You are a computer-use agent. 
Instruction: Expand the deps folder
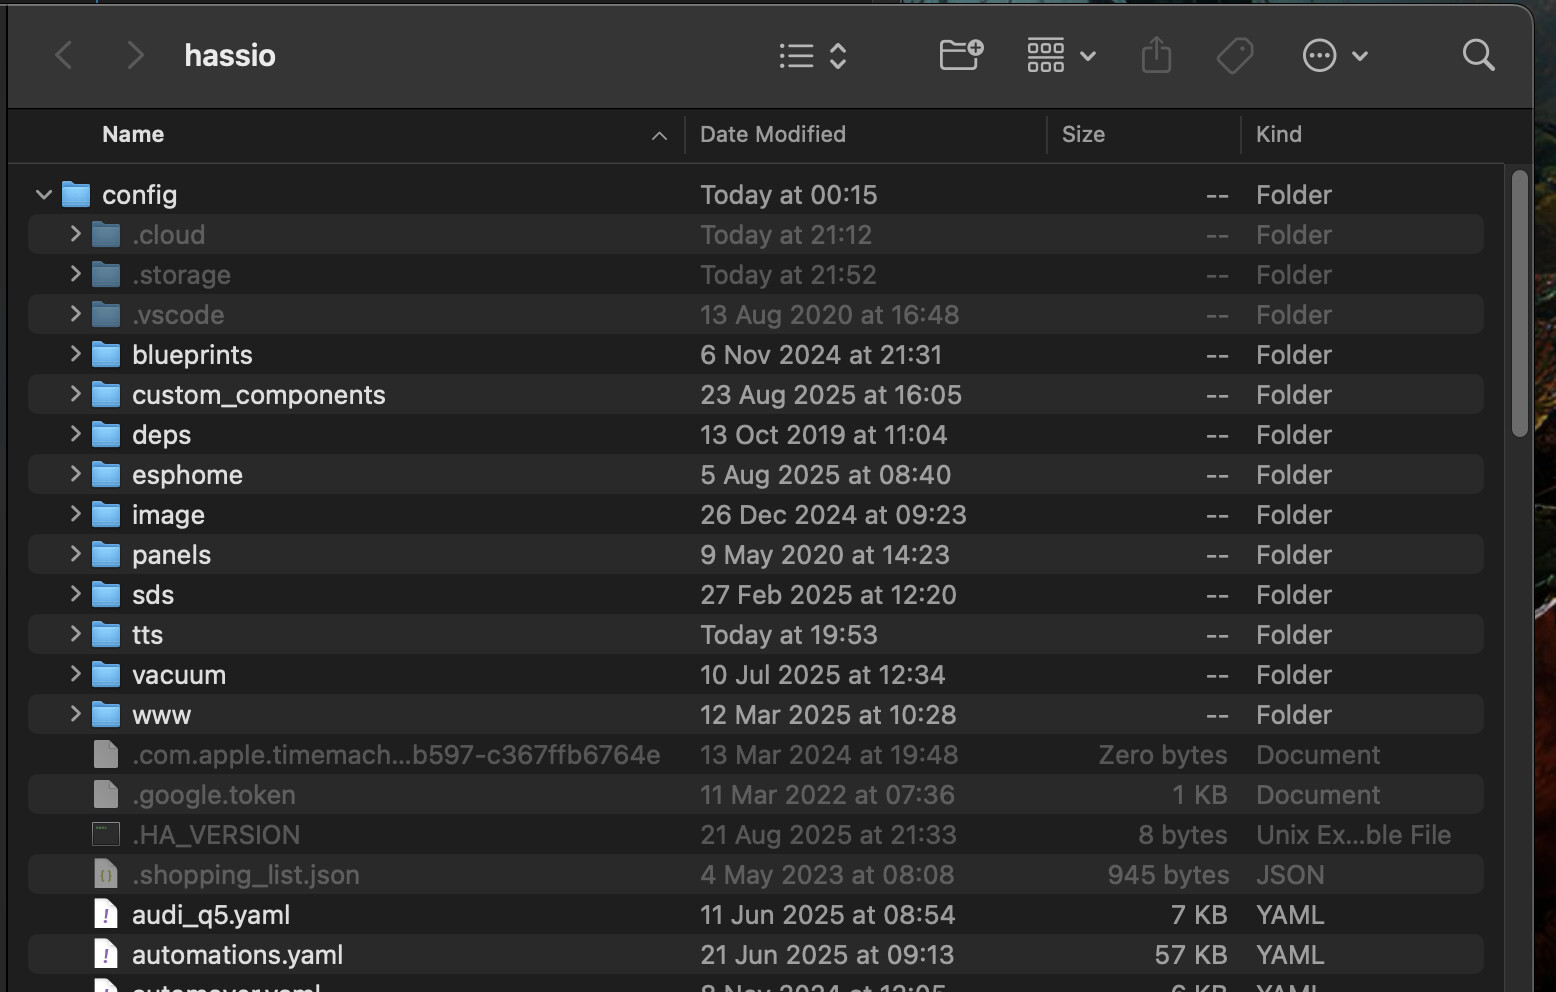(x=75, y=434)
